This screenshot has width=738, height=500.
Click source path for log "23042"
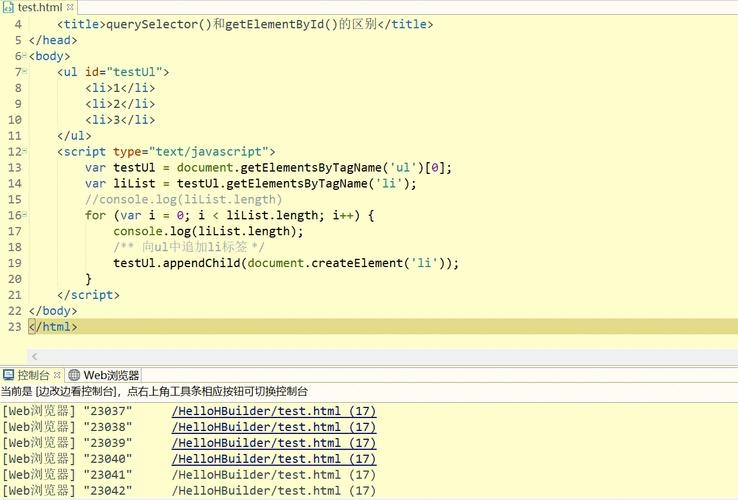(x=274, y=491)
